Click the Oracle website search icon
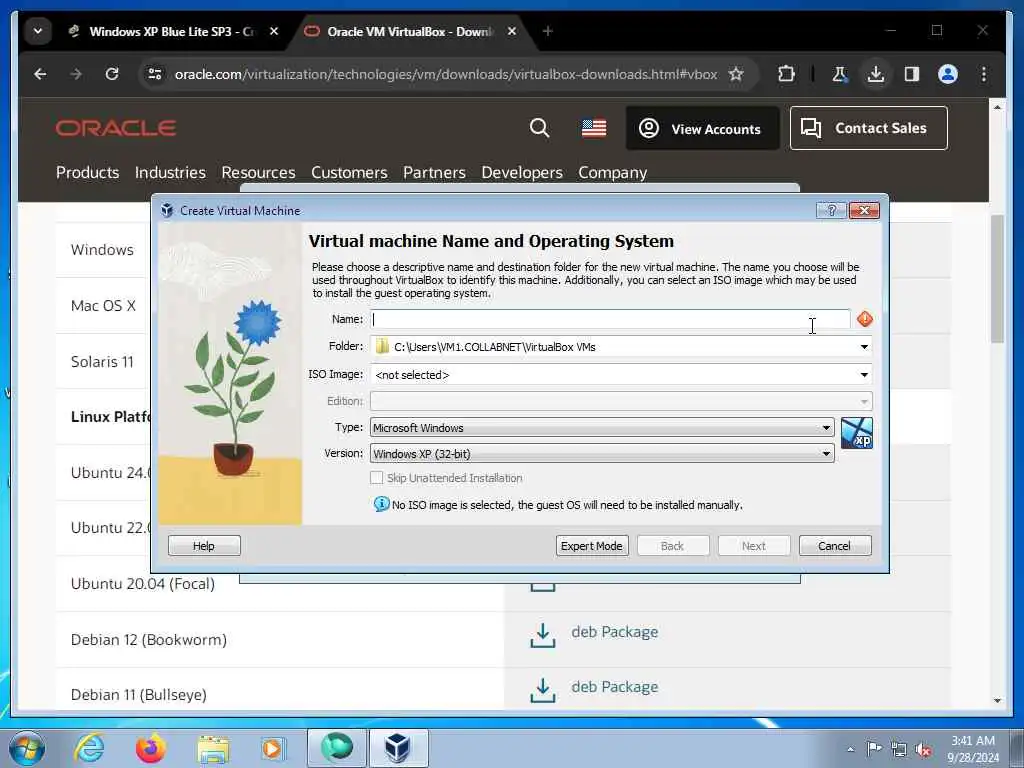The image size is (1024, 768). tap(539, 128)
